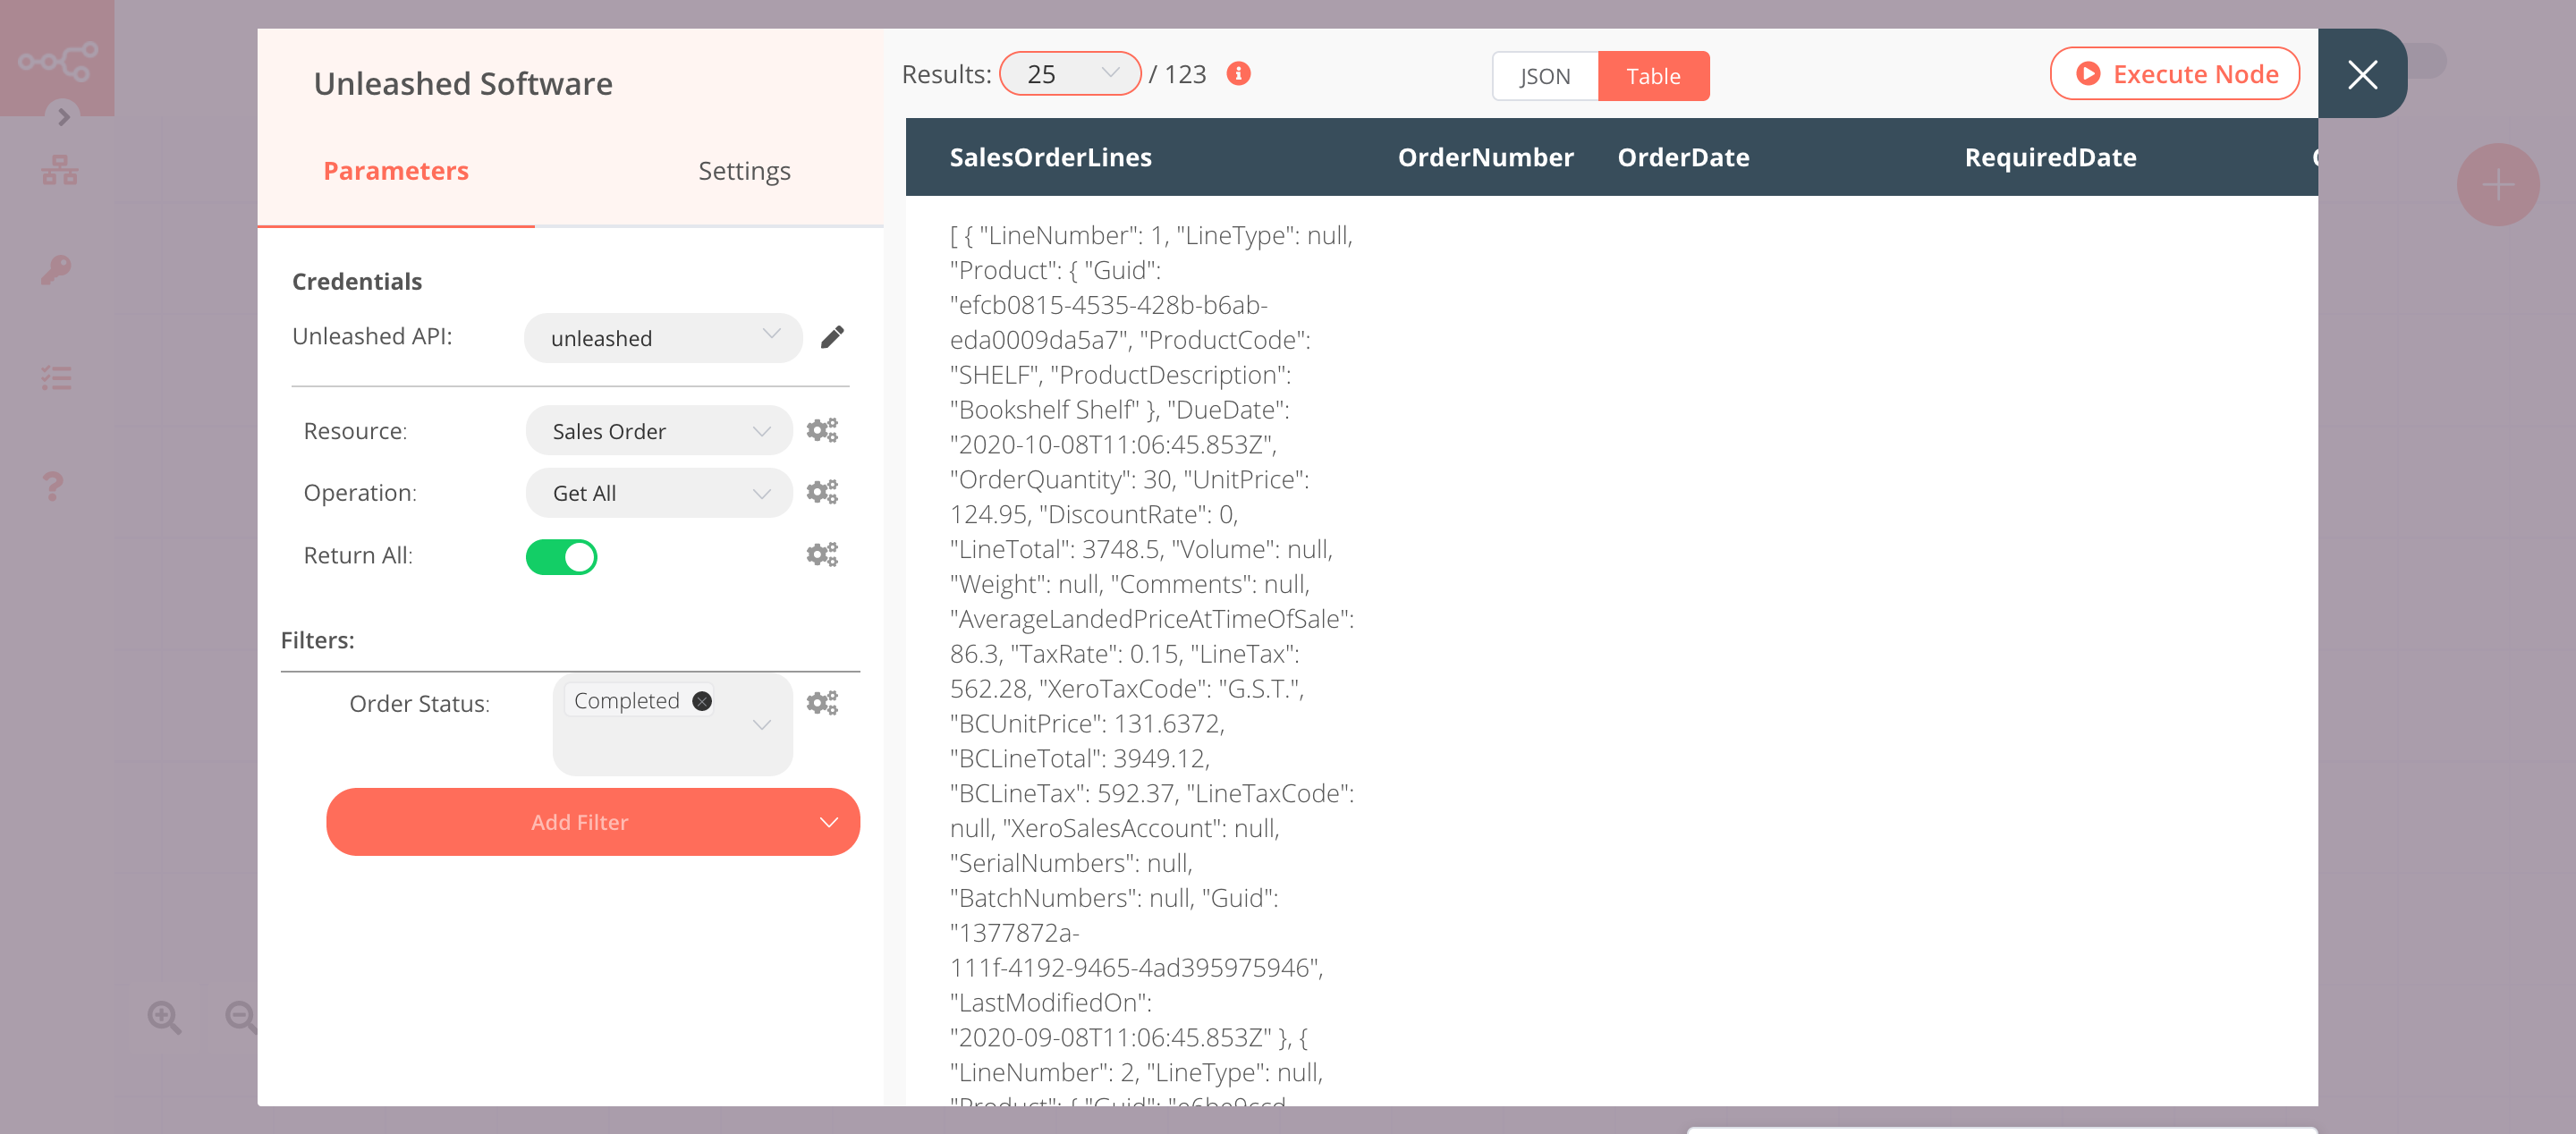Edit the unleashed credential using the pencil icon
This screenshot has width=2576, height=1134.
(x=832, y=337)
